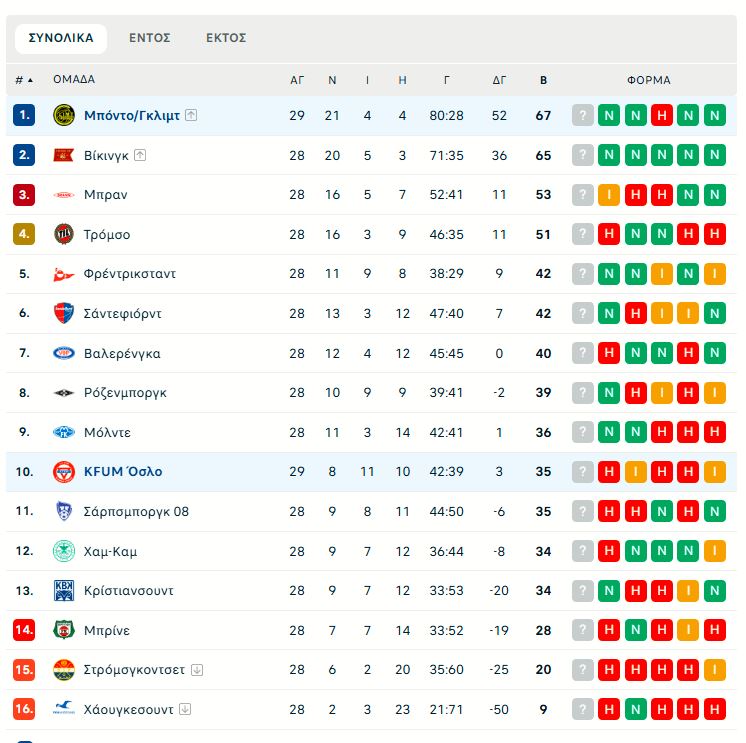
Task: Open the Βαλερένγκα team page link
Action: point(122,353)
